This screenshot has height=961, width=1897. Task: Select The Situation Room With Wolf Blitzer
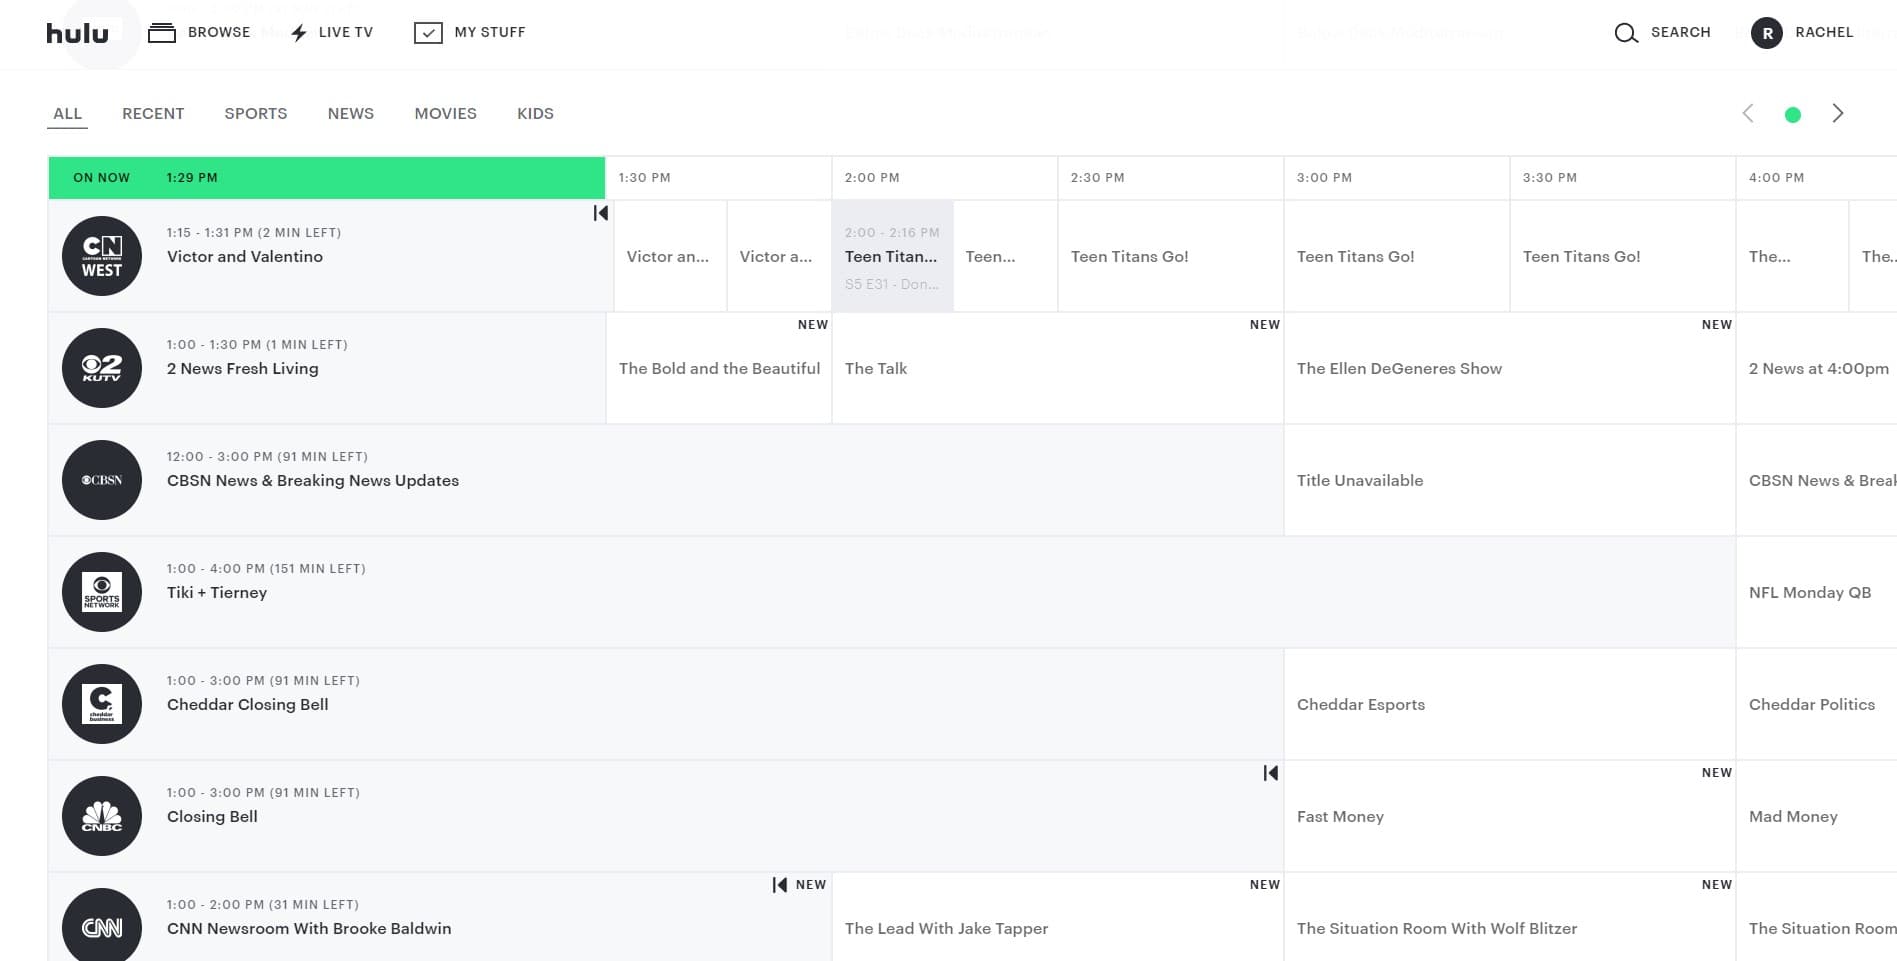1510,917
